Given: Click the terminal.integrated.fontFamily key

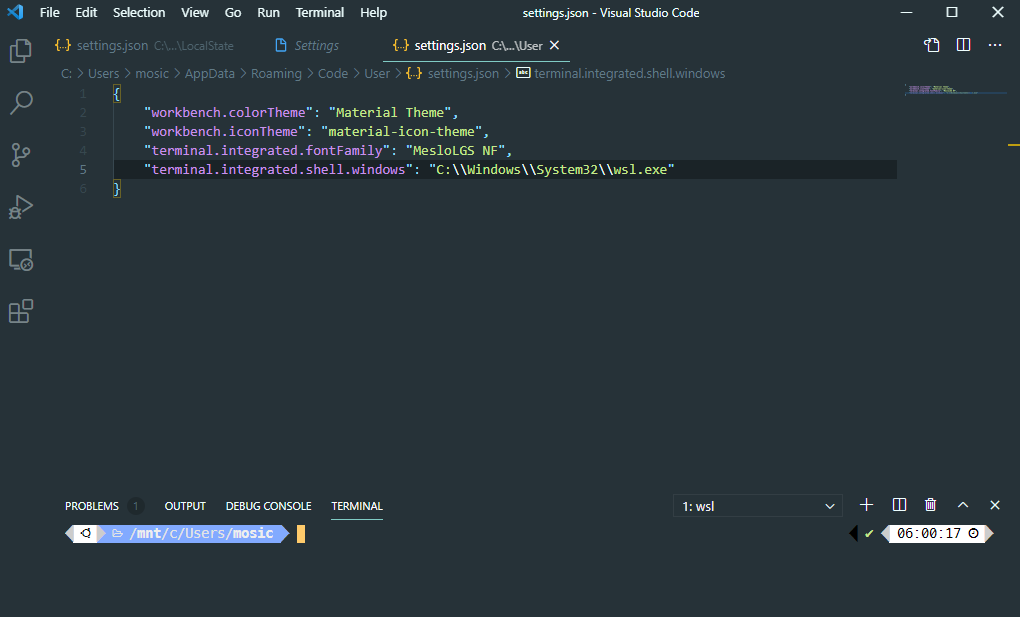Looking at the screenshot, I should pyautogui.click(x=267, y=150).
